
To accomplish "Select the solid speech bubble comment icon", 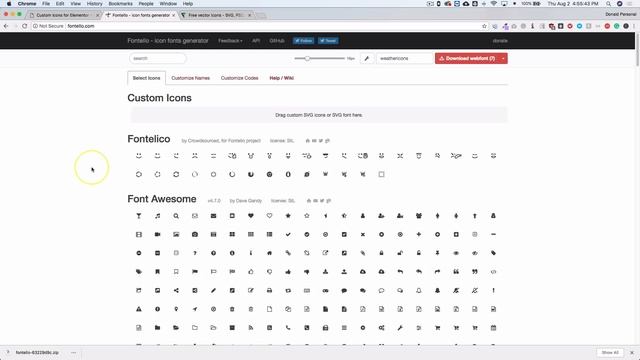I will click(x=344, y=291).
